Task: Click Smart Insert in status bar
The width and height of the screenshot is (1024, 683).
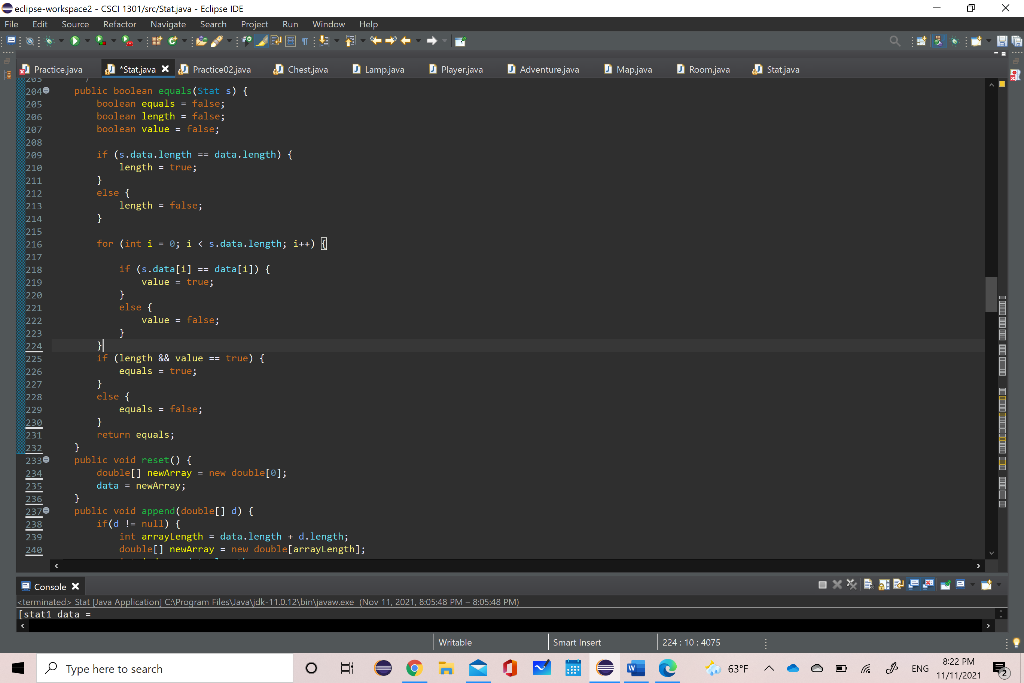Action: 577,643
